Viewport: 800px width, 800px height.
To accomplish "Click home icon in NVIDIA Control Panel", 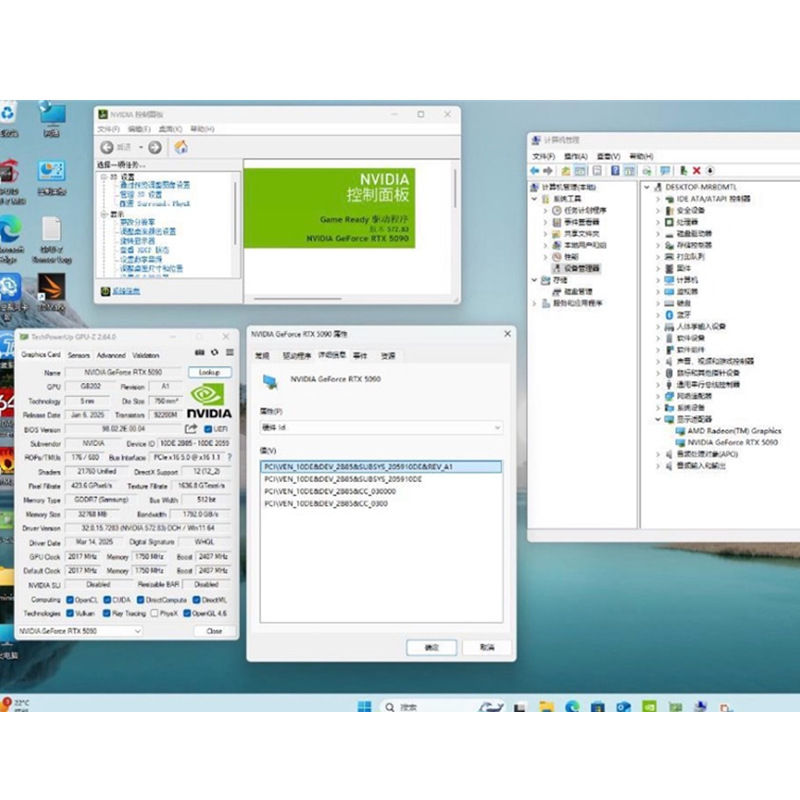I will coord(181,147).
